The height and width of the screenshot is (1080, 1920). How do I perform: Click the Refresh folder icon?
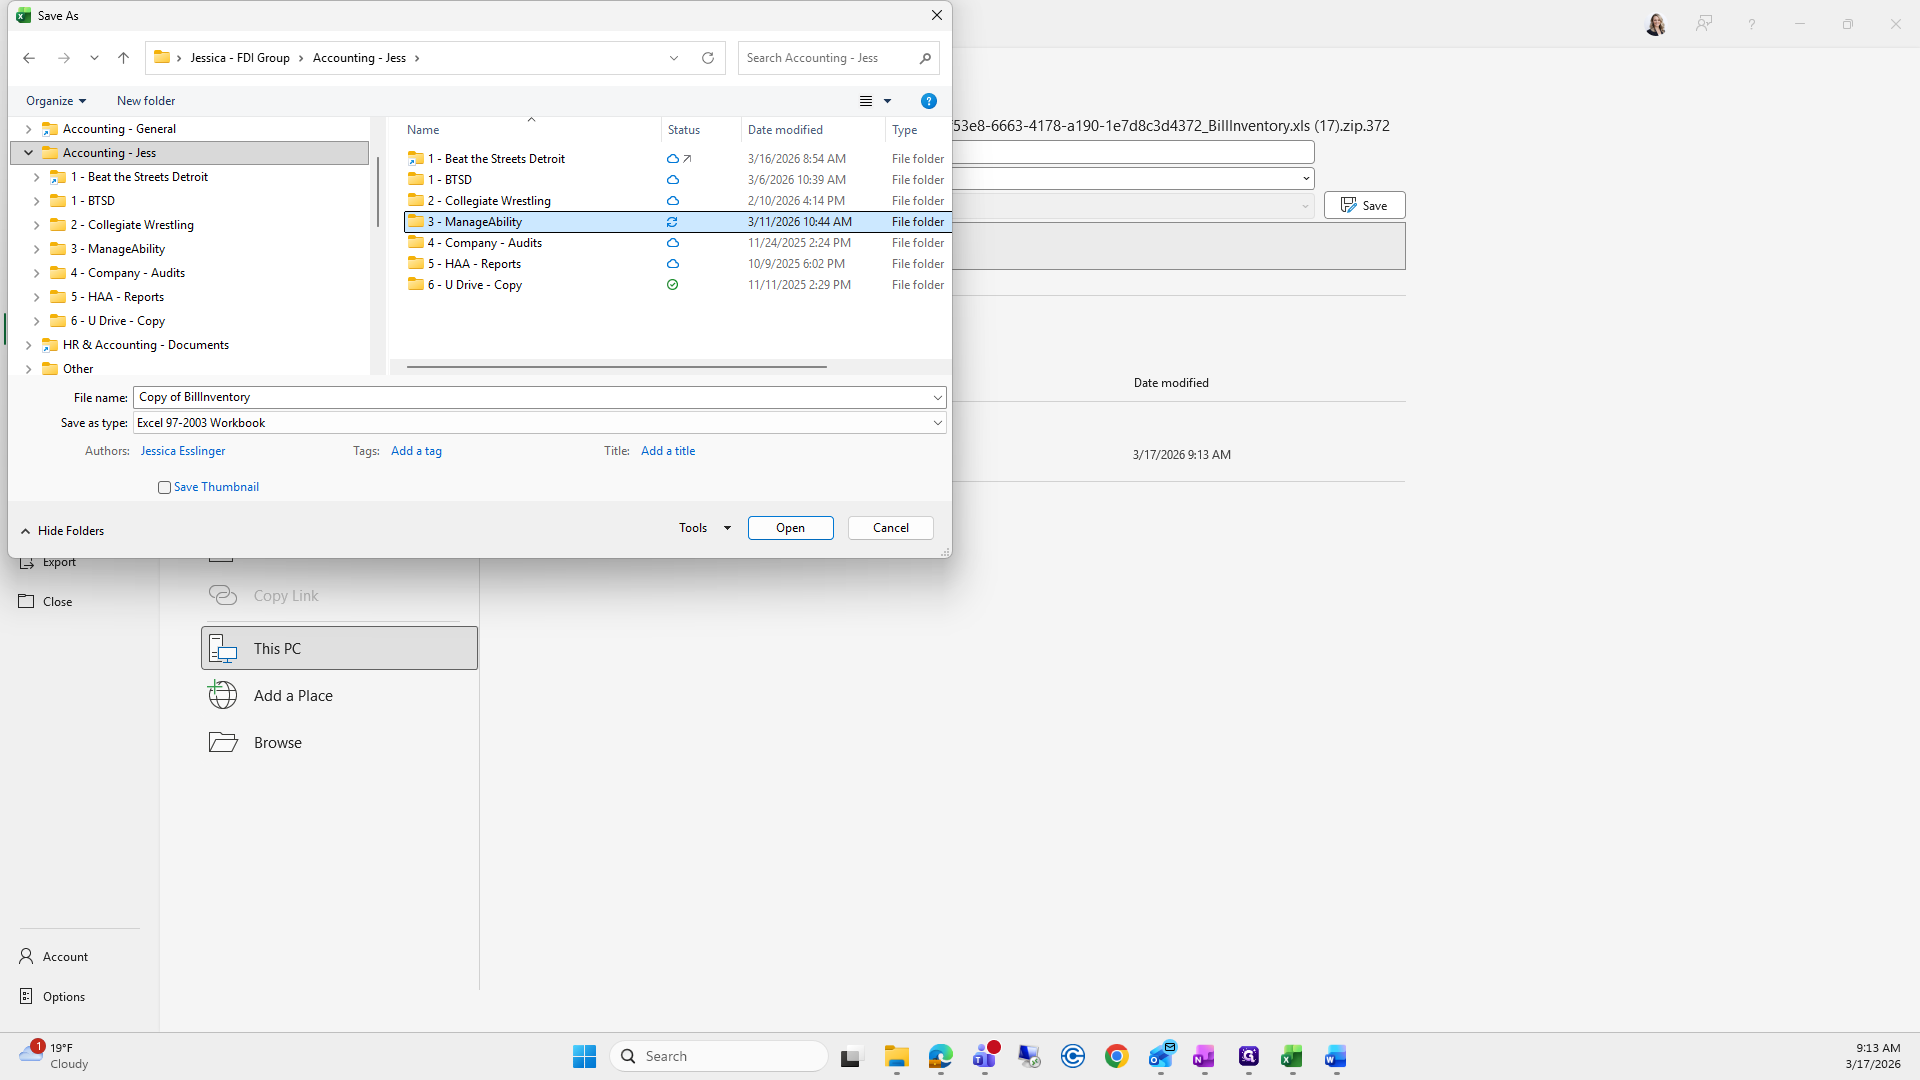coord(708,58)
